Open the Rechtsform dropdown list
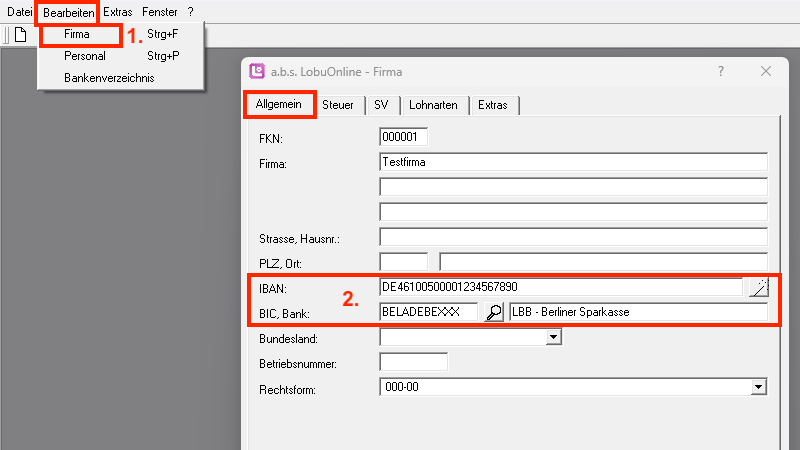The height and width of the screenshot is (450, 800). (x=758, y=386)
